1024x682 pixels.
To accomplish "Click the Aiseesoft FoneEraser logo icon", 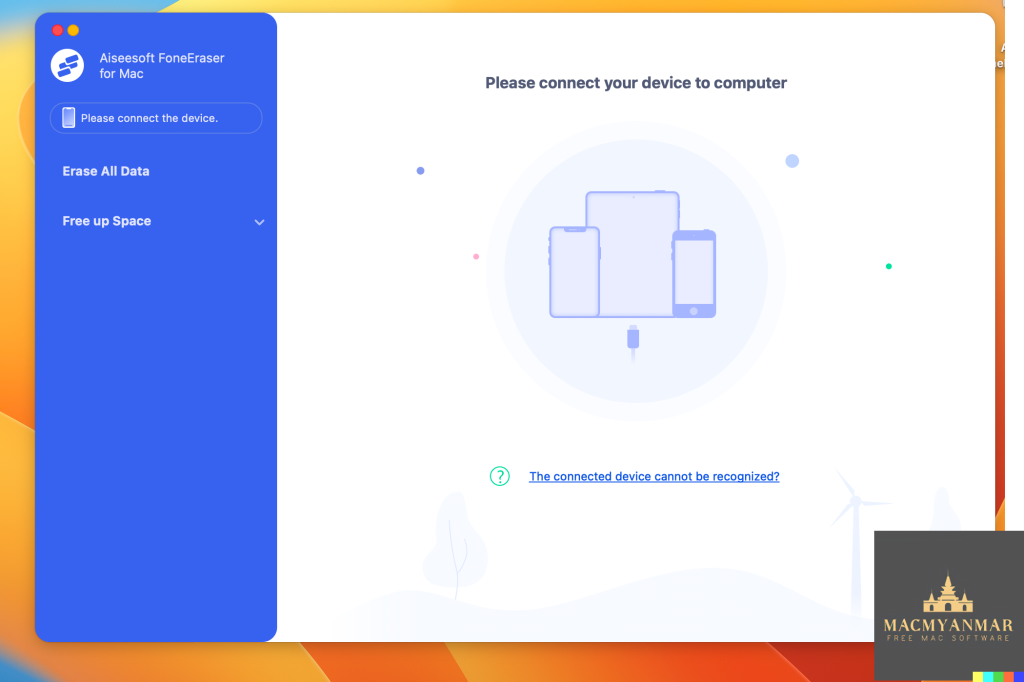I will (x=67, y=65).
